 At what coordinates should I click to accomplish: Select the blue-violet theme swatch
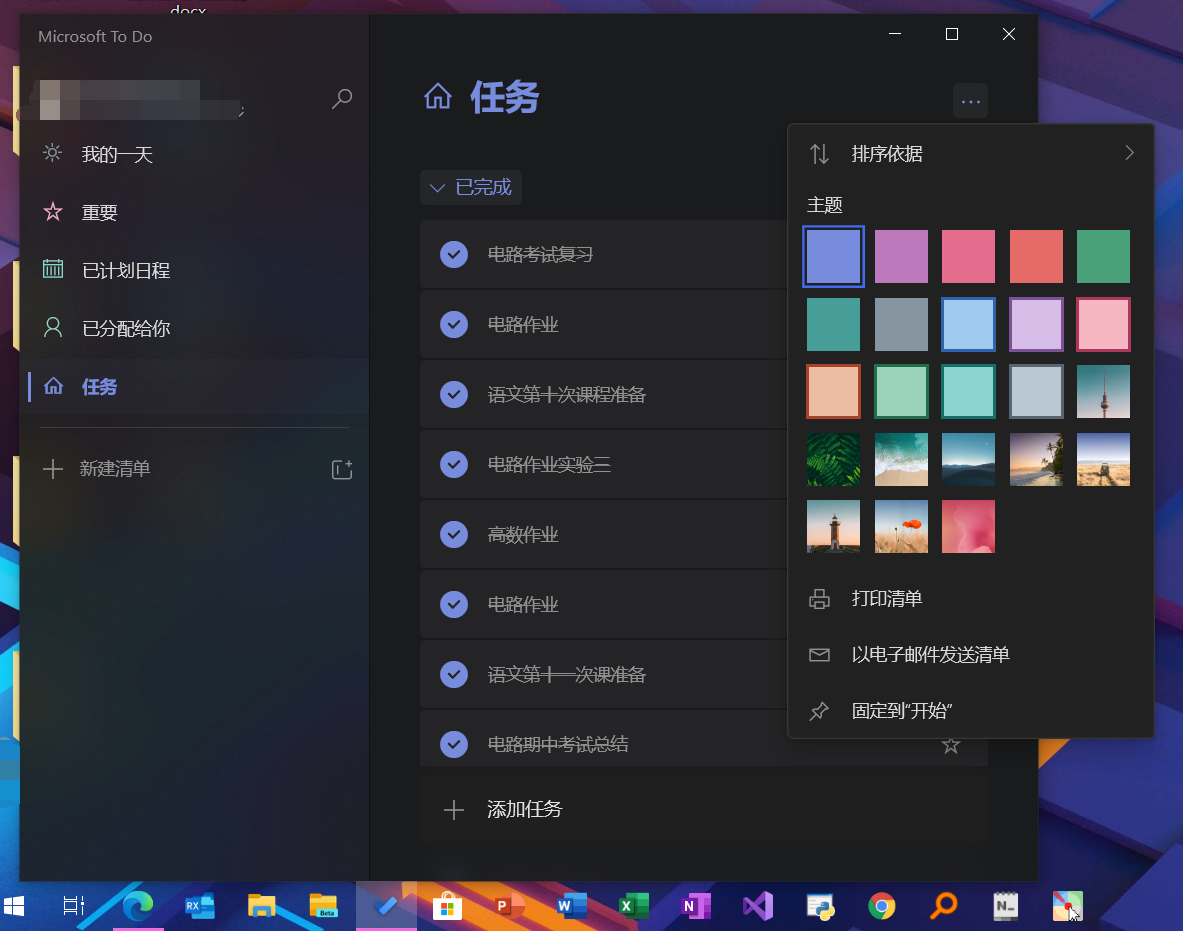tap(833, 257)
